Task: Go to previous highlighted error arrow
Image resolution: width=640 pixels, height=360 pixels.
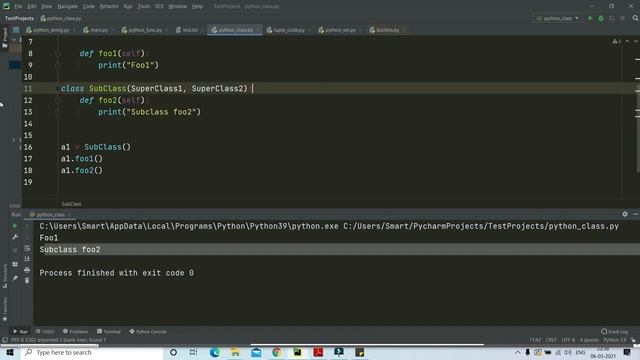Action: coord(627,42)
